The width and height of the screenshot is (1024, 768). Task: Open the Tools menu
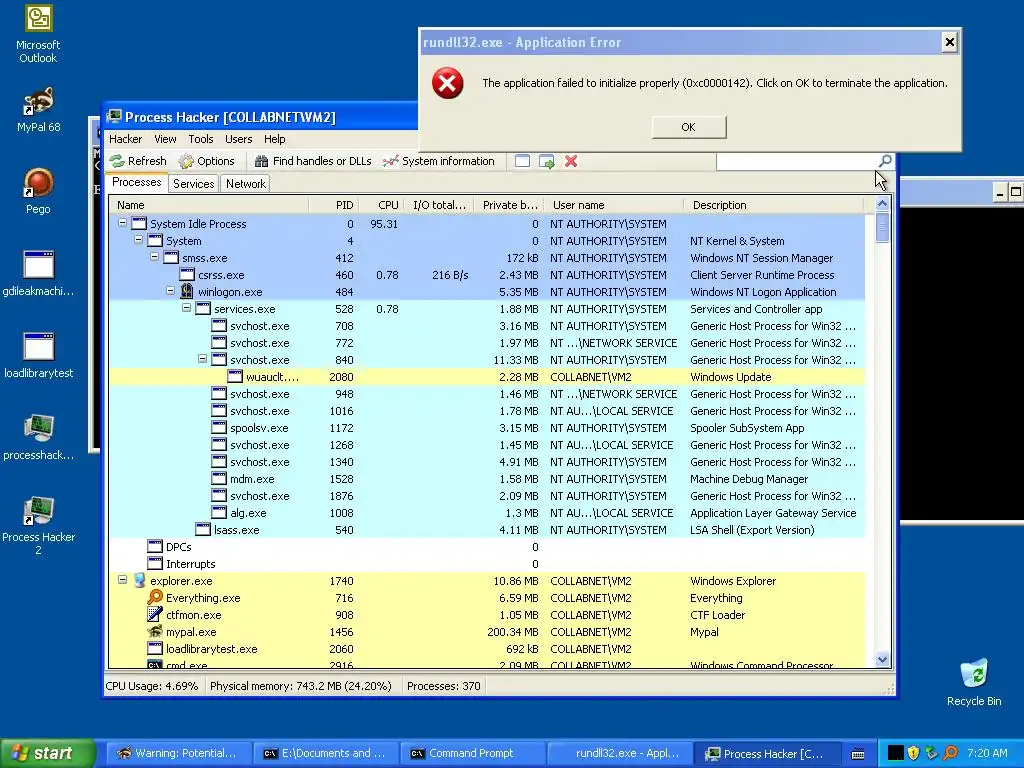[200, 139]
